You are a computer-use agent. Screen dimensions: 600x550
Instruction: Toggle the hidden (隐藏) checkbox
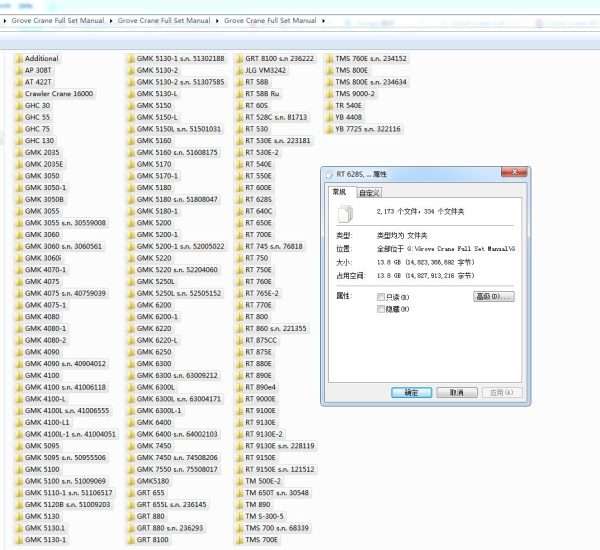pos(381,309)
